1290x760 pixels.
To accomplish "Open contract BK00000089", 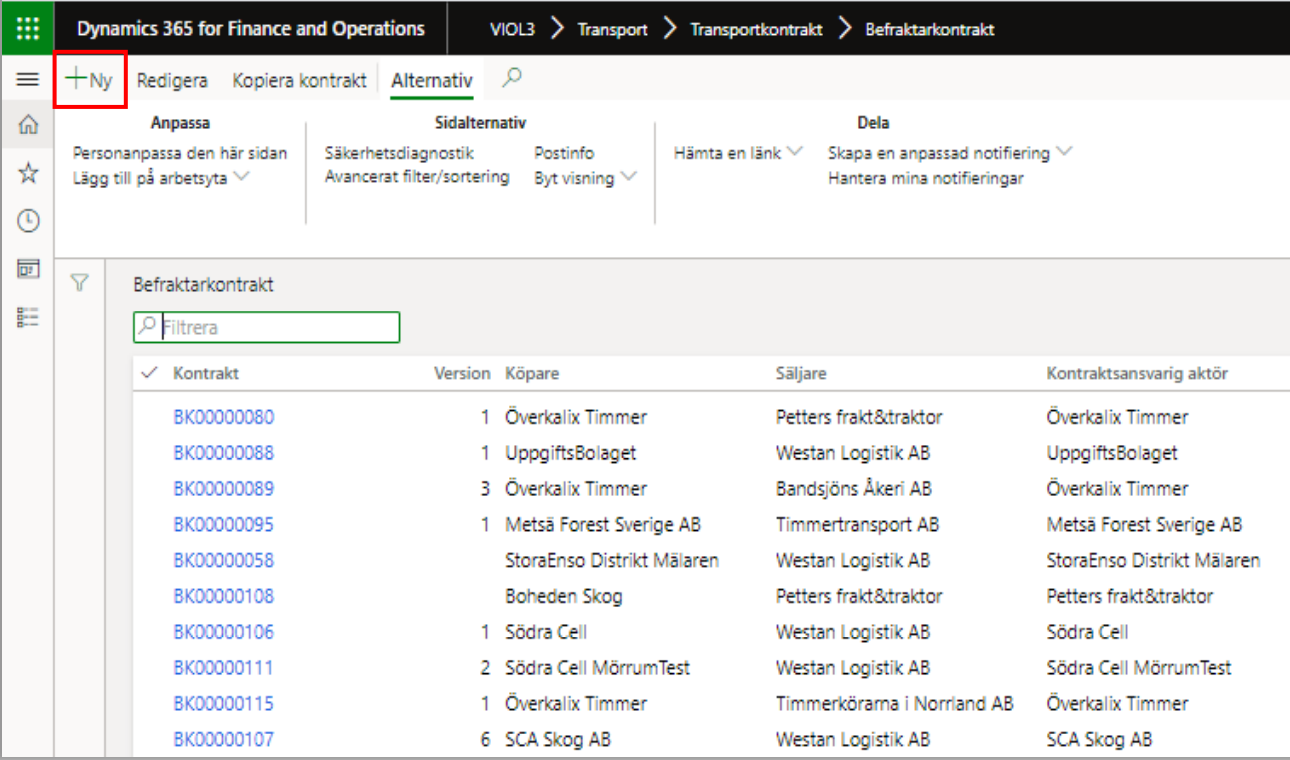I will click(223, 489).
